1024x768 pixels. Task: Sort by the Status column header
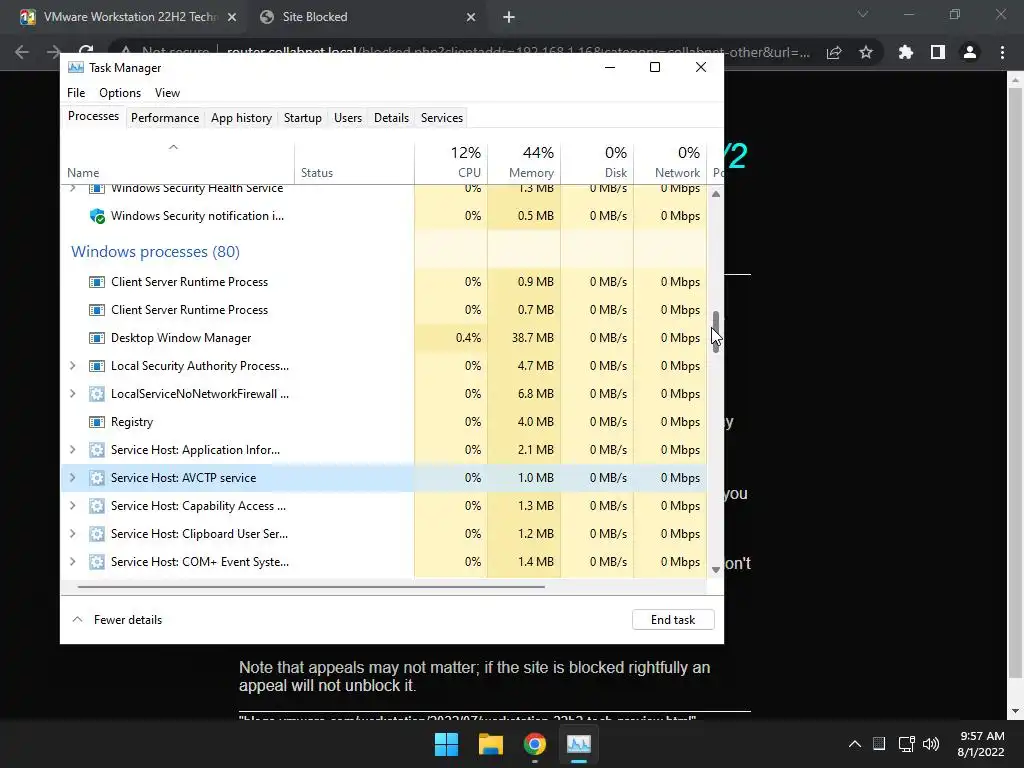pos(355,162)
